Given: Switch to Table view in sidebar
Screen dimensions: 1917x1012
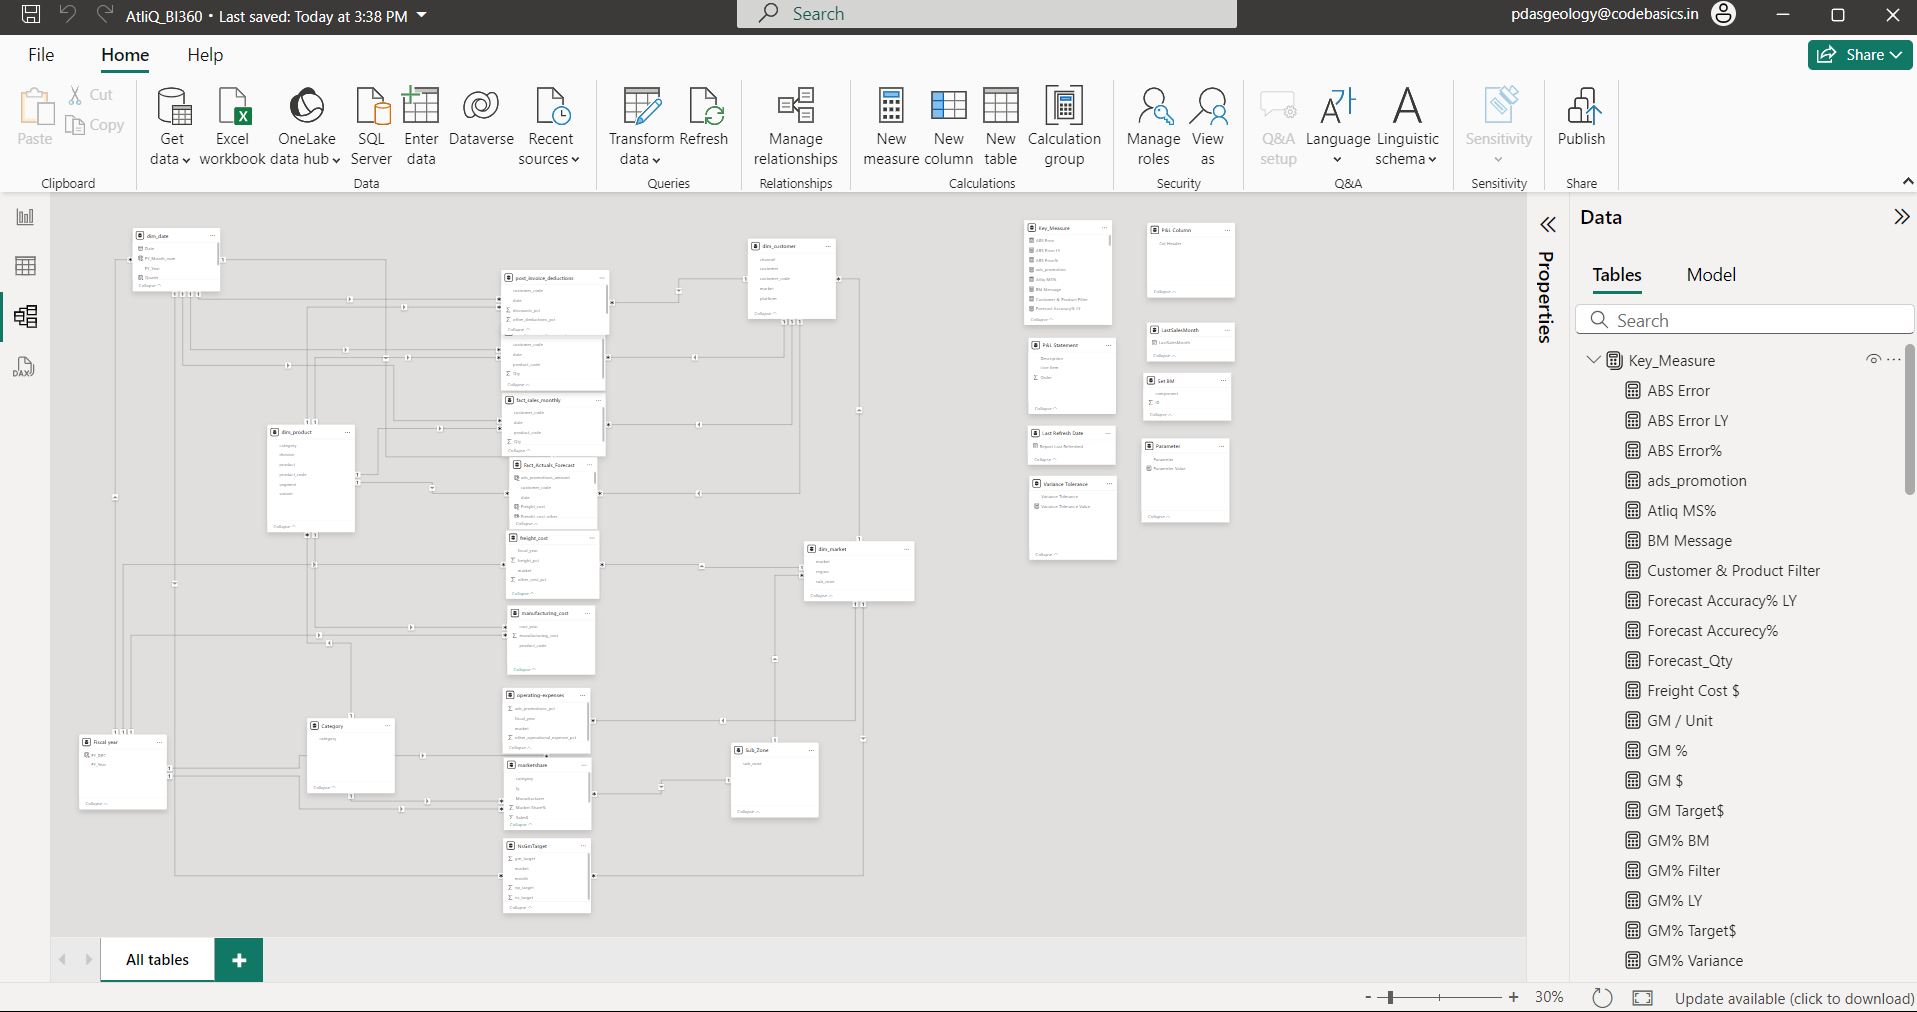Looking at the screenshot, I should [x=25, y=266].
